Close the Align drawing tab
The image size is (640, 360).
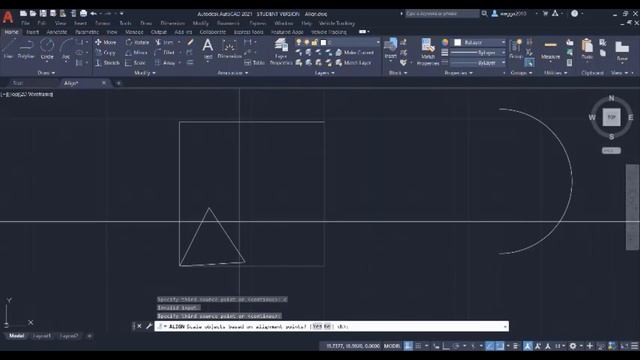click(x=104, y=83)
